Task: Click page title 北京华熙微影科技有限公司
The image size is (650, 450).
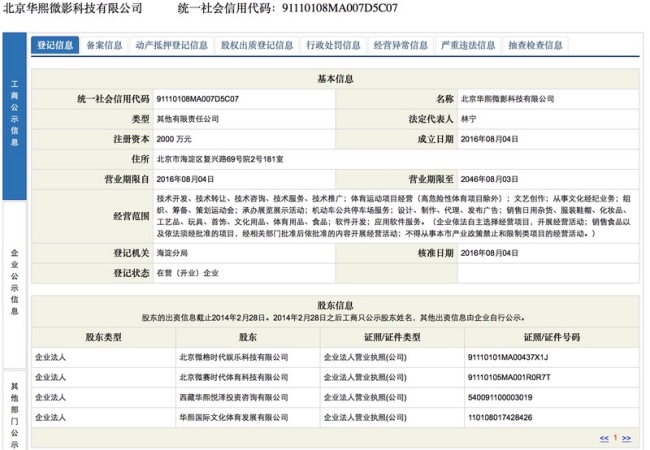Action: [x=73, y=8]
